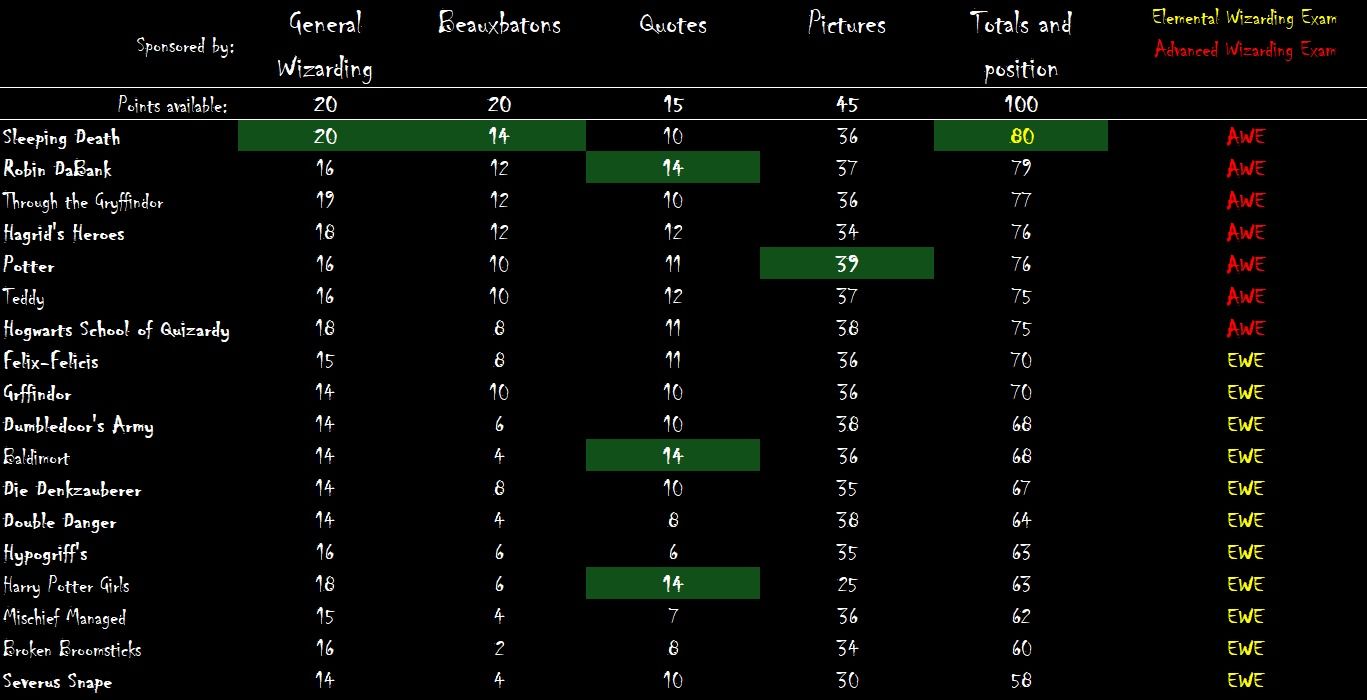Select the Hogwarts School of Quizardy team

pyautogui.click(x=116, y=329)
